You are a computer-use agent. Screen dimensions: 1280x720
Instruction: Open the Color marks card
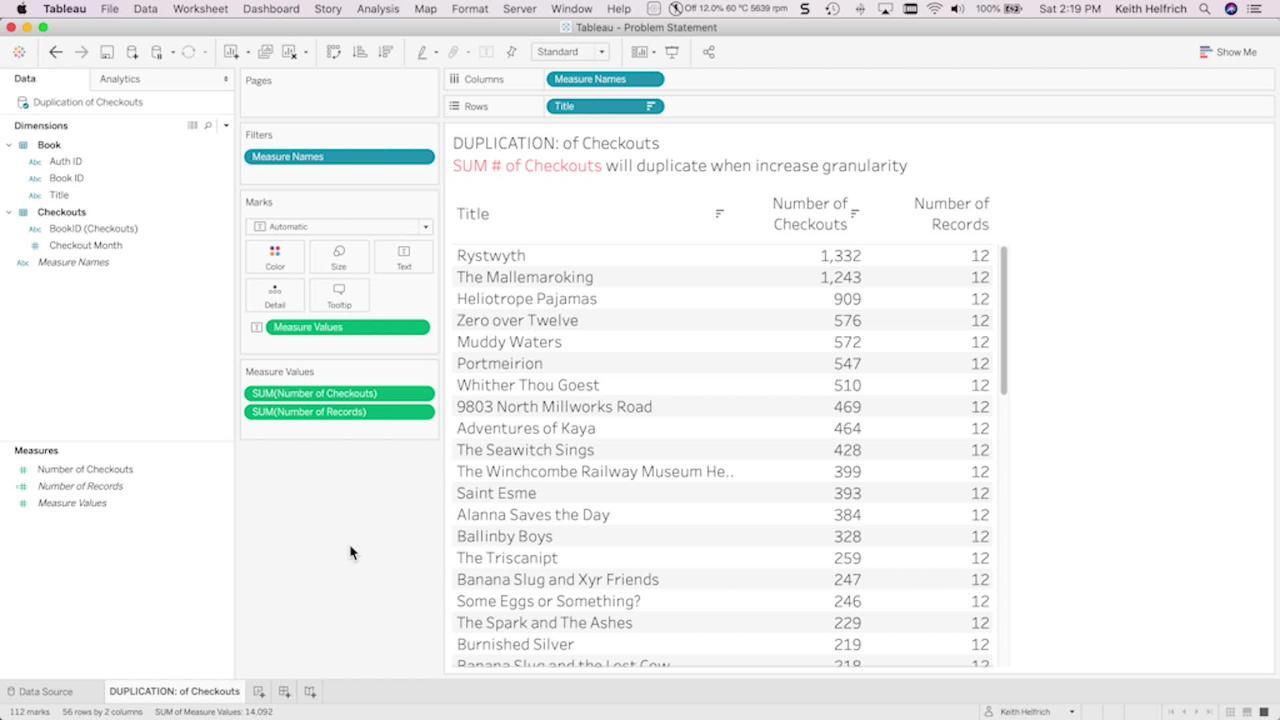[x=275, y=257]
